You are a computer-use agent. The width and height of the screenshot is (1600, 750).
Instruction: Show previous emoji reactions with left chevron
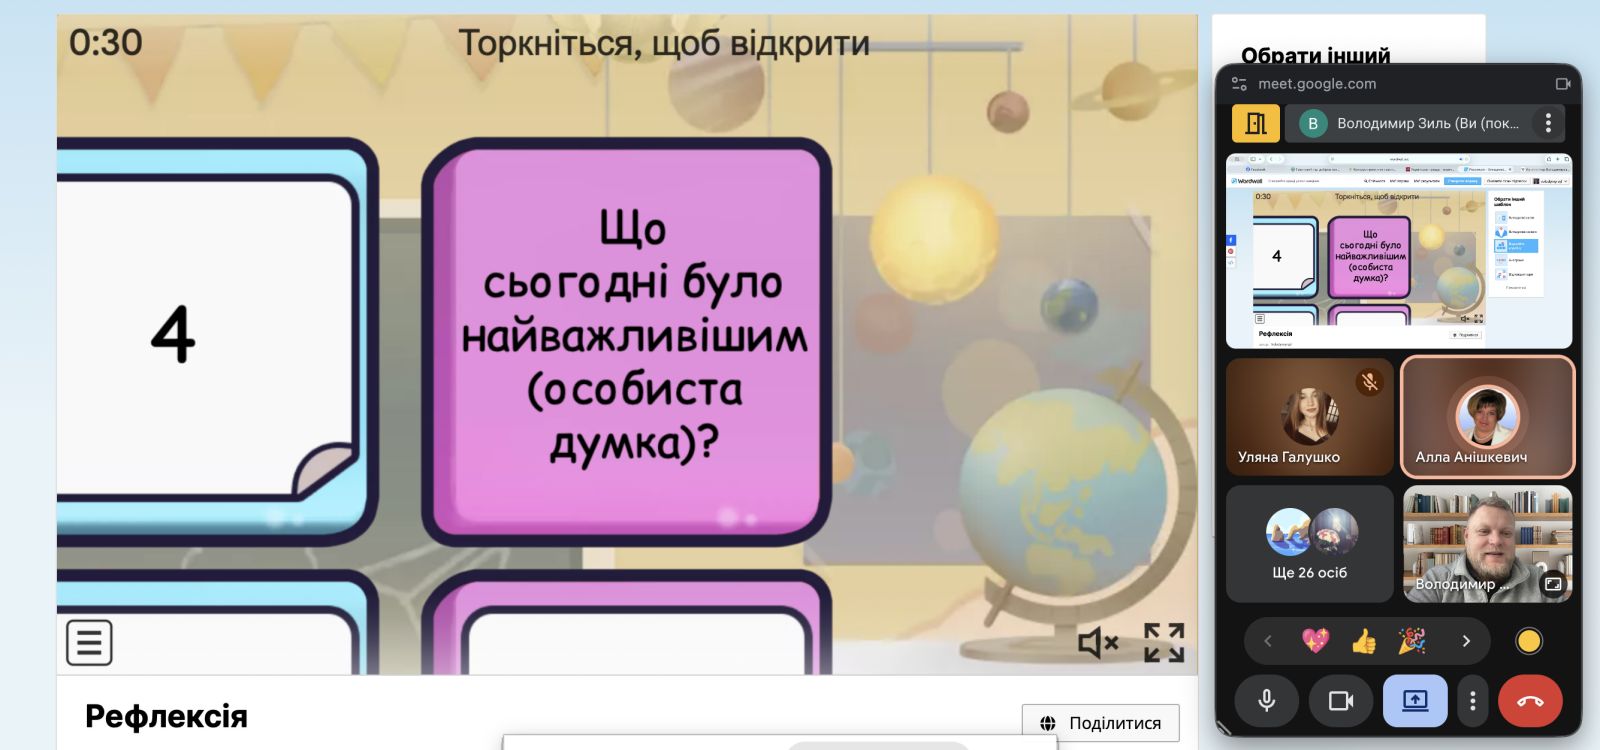click(x=1268, y=641)
